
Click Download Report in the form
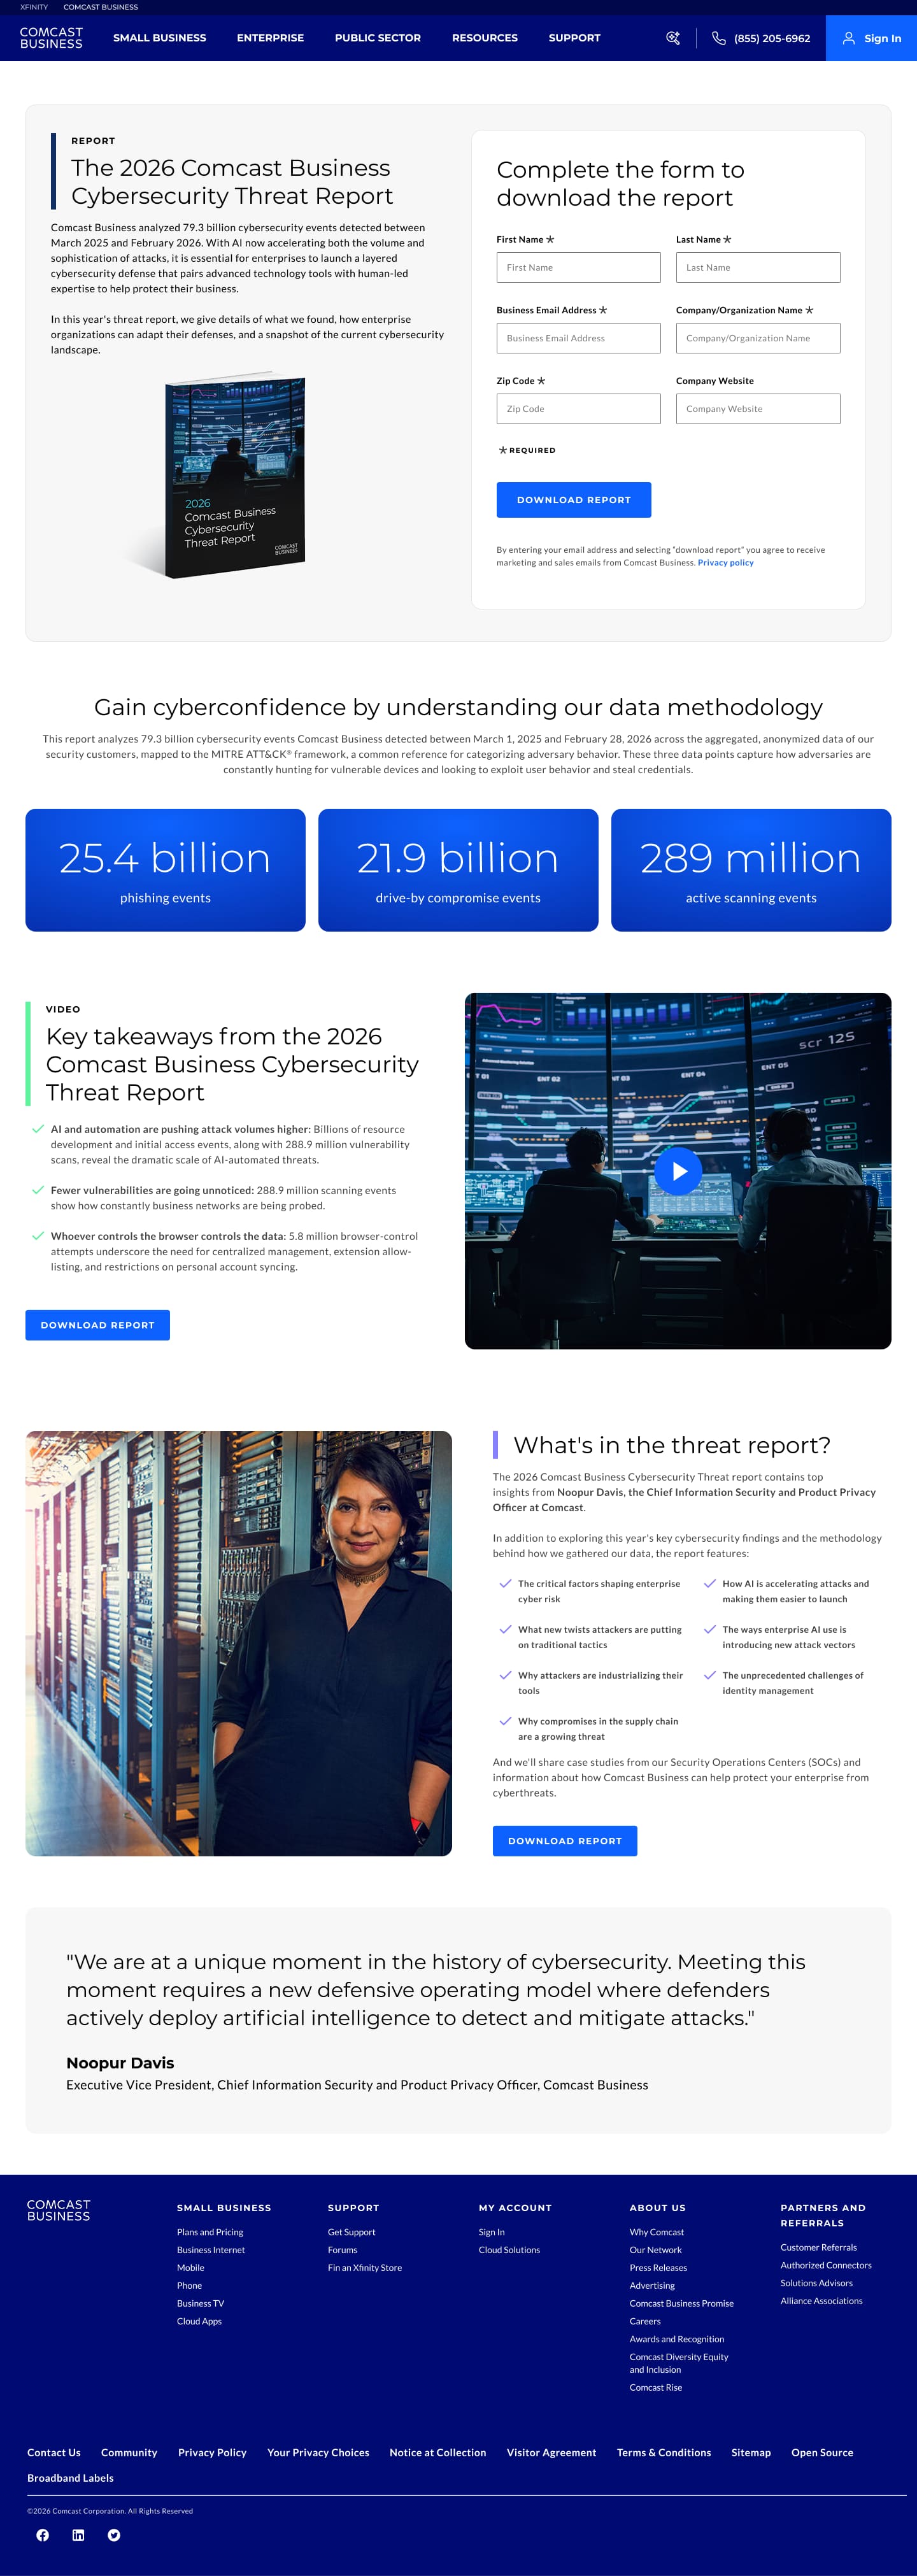(574, 500)
